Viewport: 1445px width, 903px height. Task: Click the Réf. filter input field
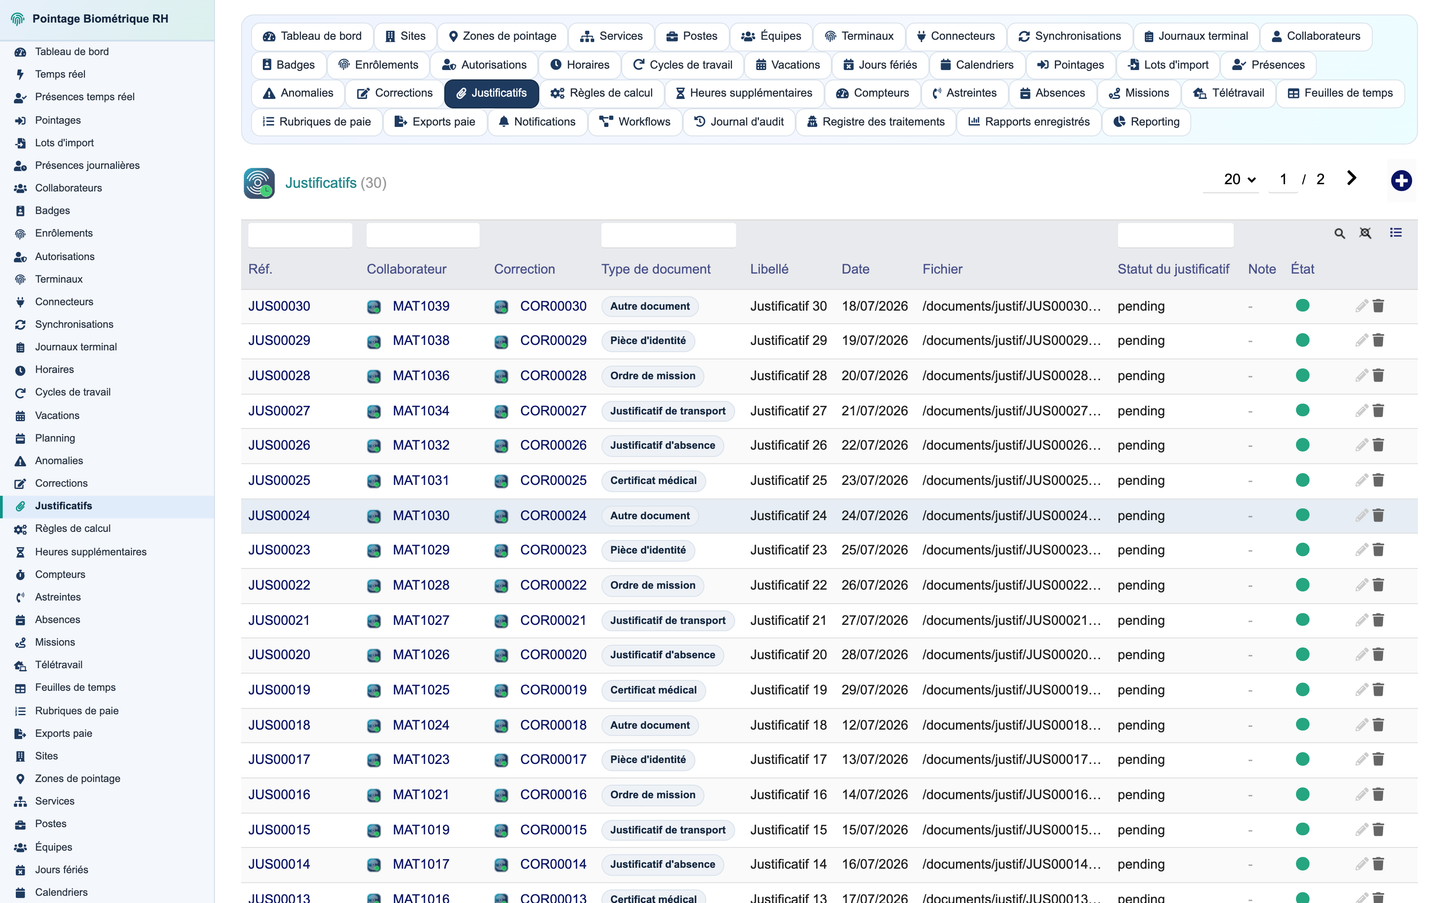pos(300,235)
